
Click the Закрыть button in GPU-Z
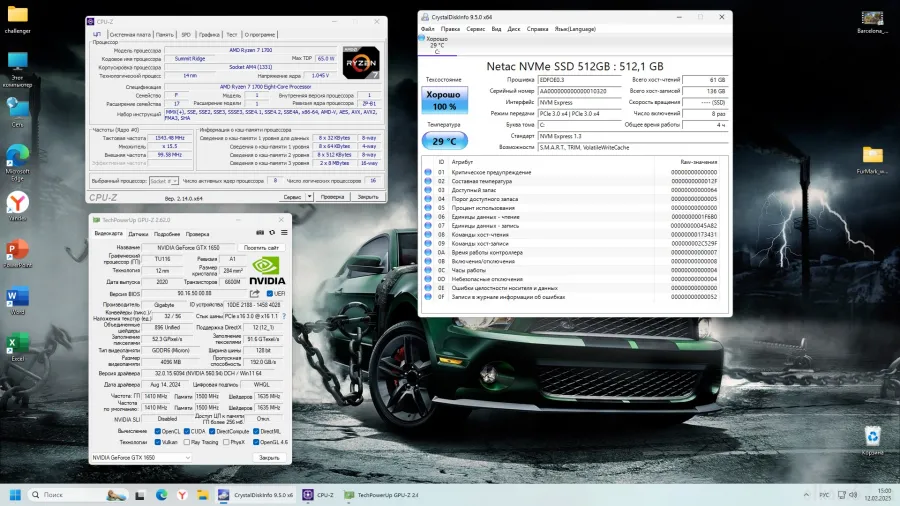point(269,458)
